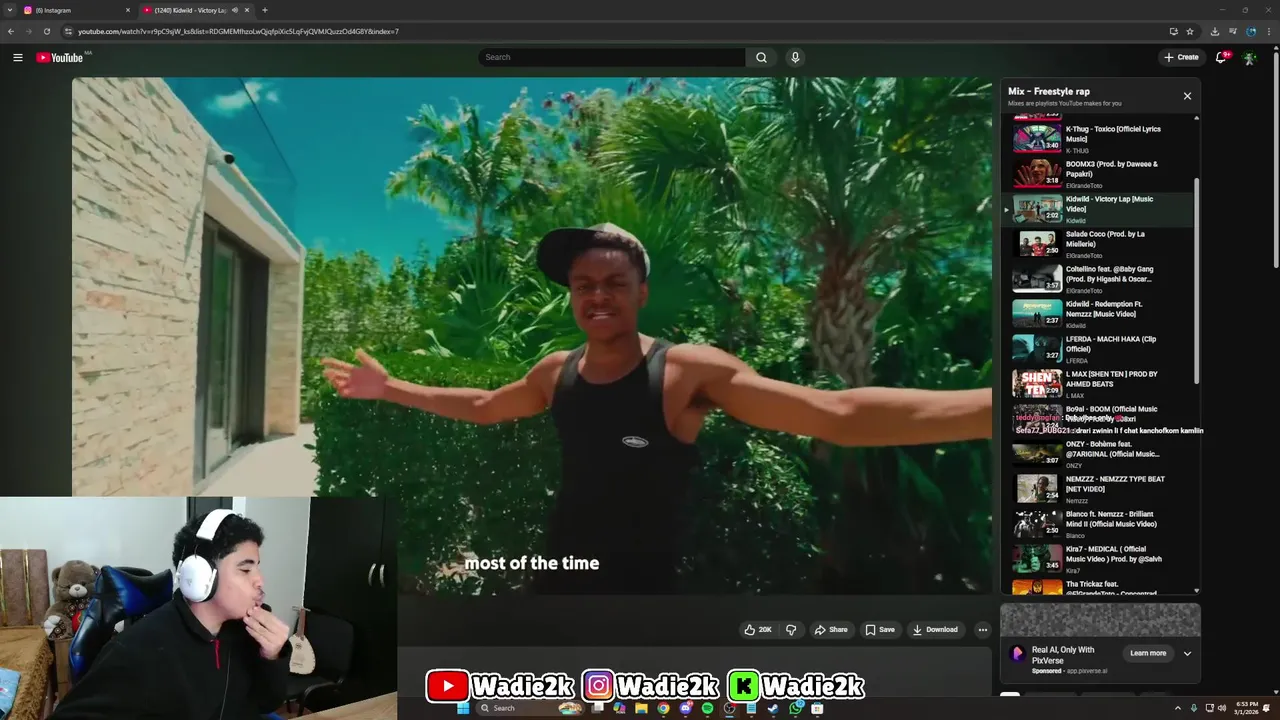Open the YouTube account avatar menu
Screen dimensions: 1280x720
click(x=1249, y=57)
